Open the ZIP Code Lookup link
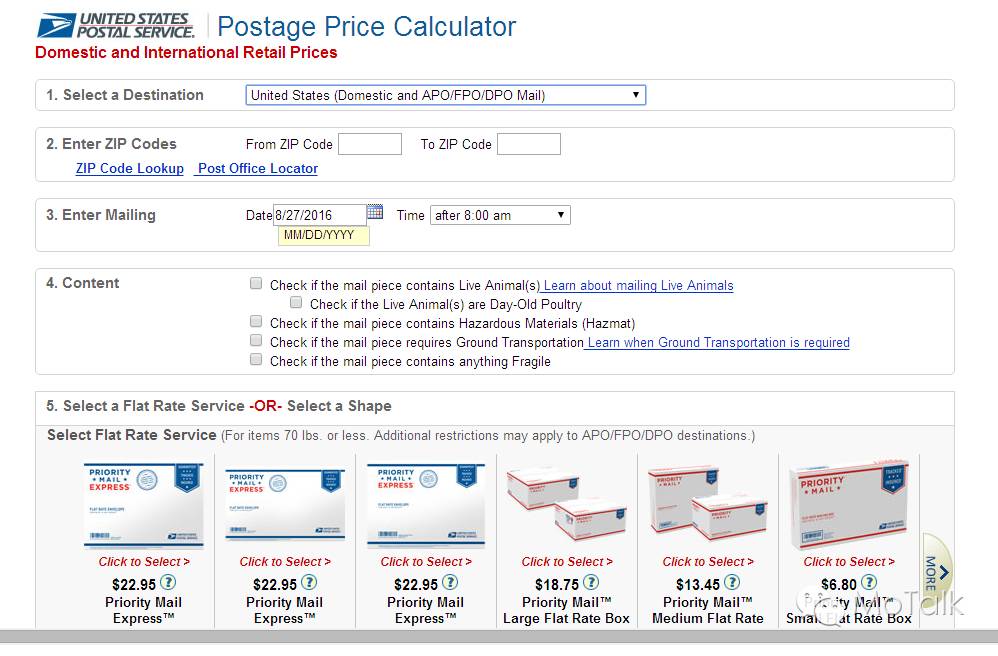998x656 pixels. click(x=130, y=169)
